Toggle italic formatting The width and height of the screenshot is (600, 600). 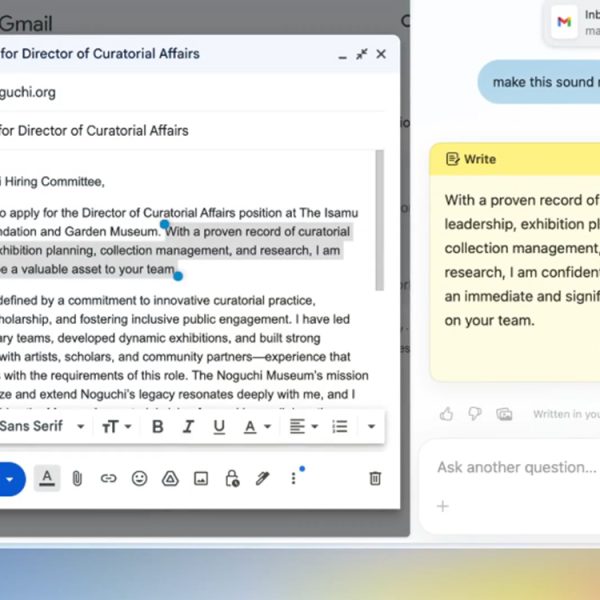pos(188,426)
